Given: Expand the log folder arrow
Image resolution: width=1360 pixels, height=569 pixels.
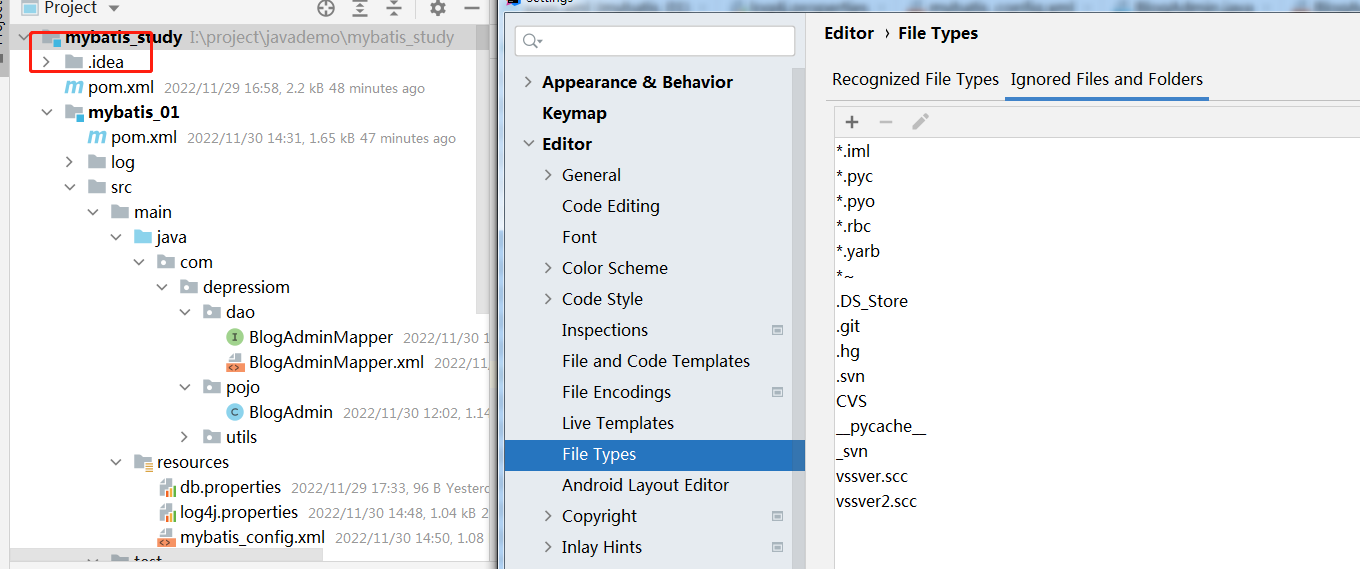Looking at the screenshot, I should (69, 162).
